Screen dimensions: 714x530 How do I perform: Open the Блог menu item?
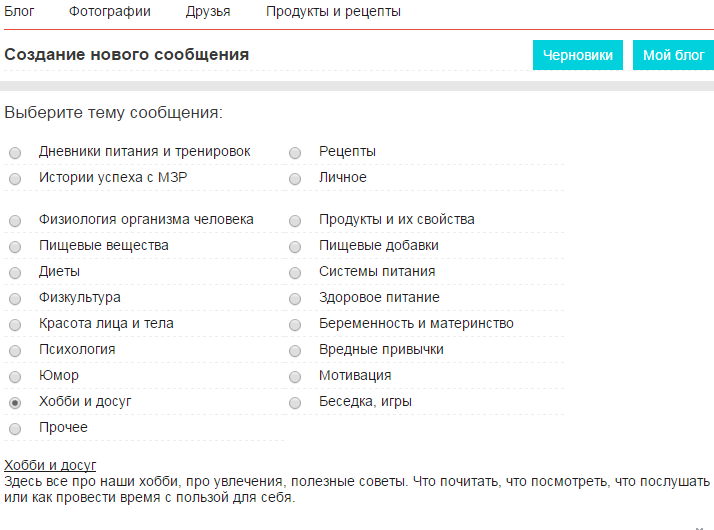click(x=19, y=11)
